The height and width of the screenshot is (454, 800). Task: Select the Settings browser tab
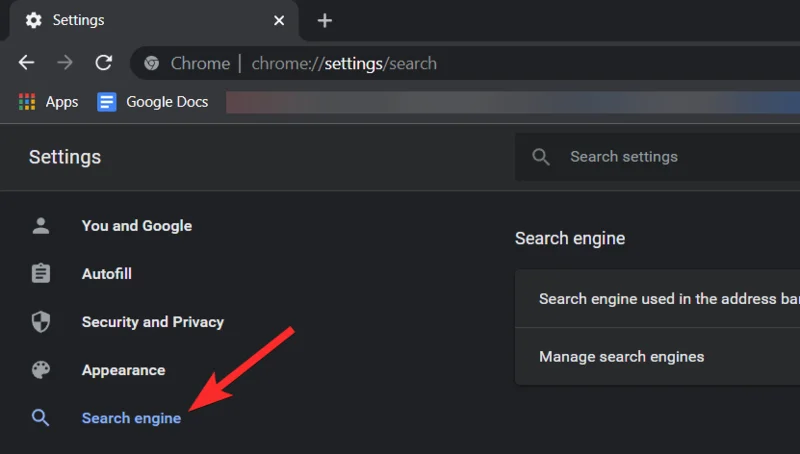(154, 20)
